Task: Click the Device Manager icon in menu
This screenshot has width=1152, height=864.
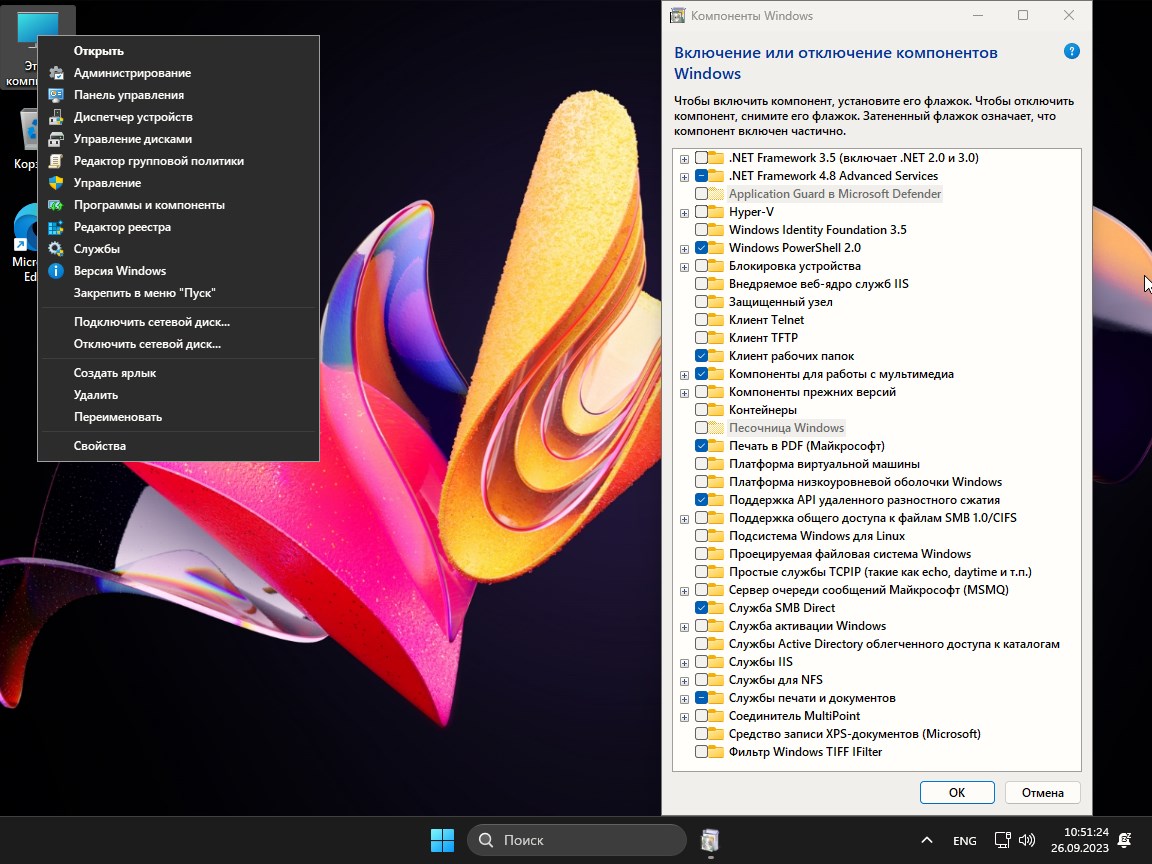Action: pos(56,117)
